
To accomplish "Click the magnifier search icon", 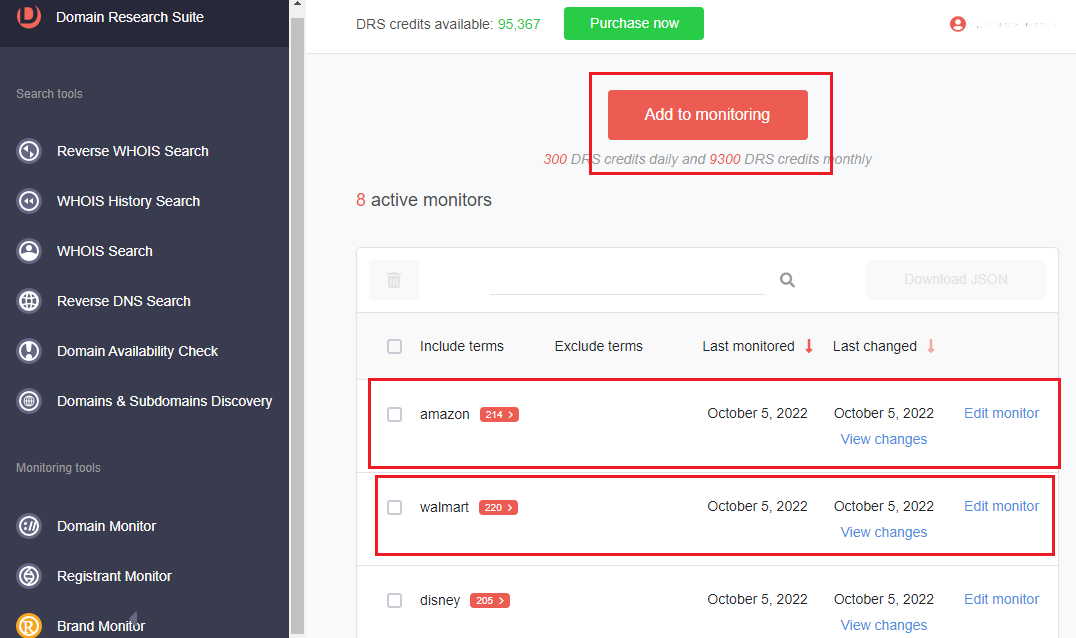I will pyautogui.click(x=787, y=280).
